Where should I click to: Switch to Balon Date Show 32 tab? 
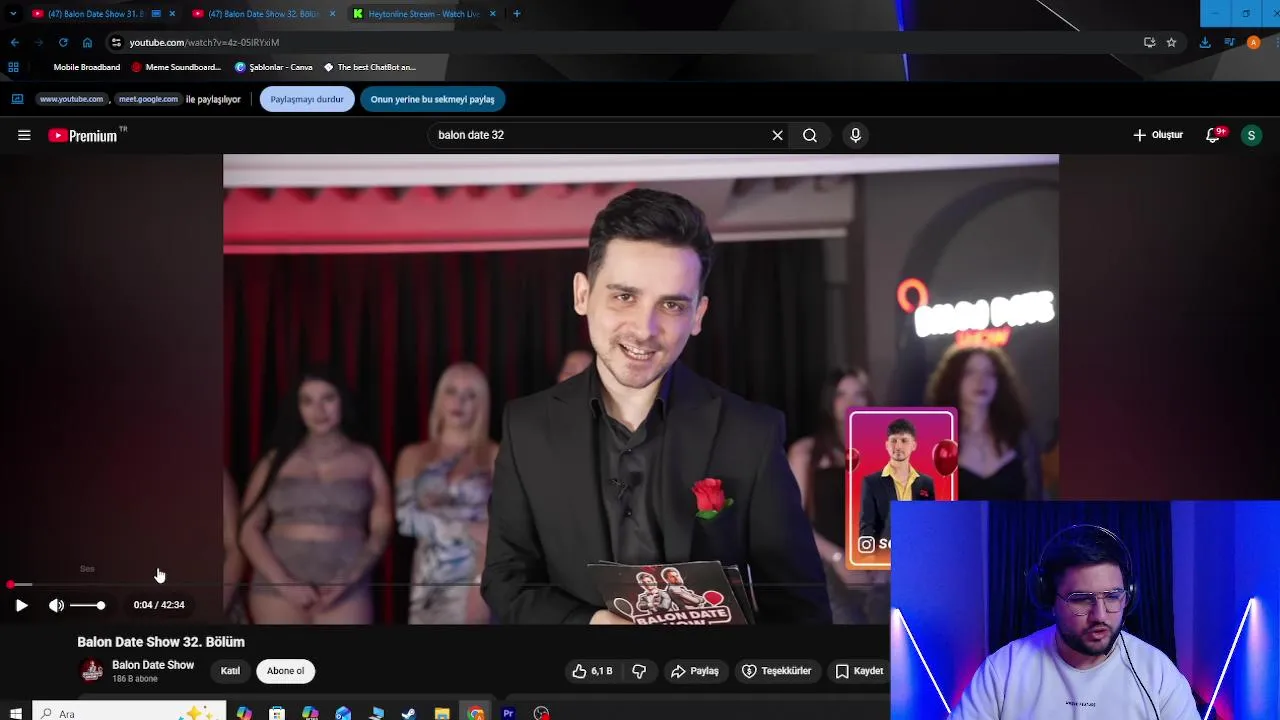click(262, 14)
